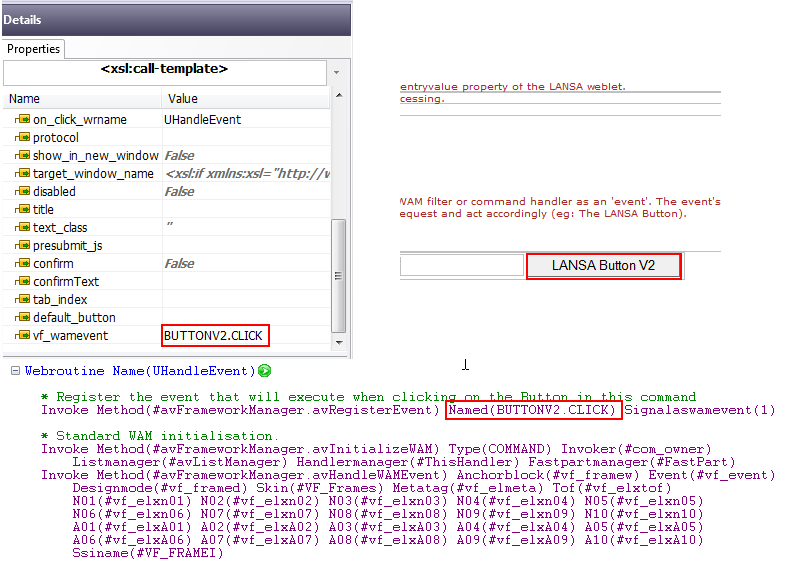The height and width of the screenshot is (572, 786).
Task: Click the title property icon
Action: [23, 209]
